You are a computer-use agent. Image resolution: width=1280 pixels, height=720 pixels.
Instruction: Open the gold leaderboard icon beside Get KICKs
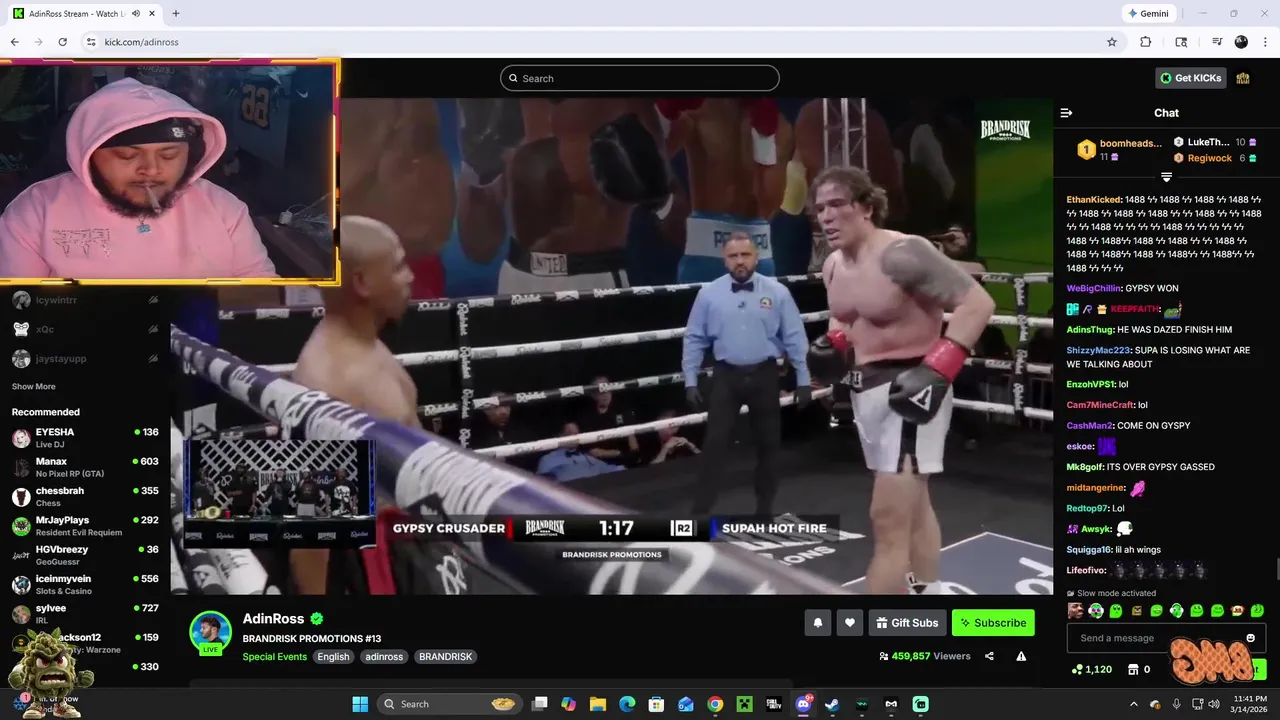coord(1243,78)
